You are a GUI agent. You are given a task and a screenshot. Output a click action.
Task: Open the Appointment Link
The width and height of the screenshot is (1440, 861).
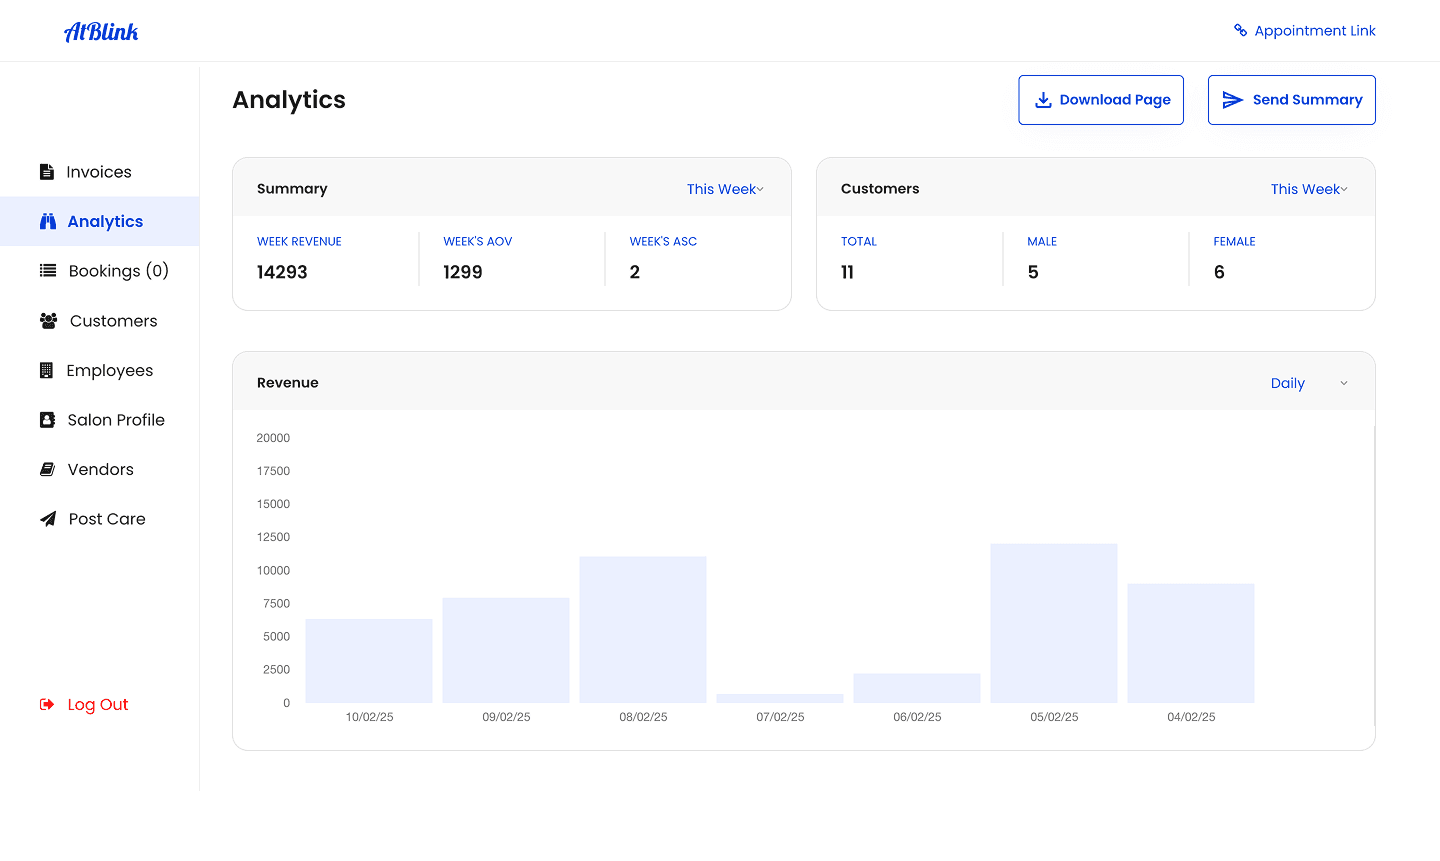1305,31
